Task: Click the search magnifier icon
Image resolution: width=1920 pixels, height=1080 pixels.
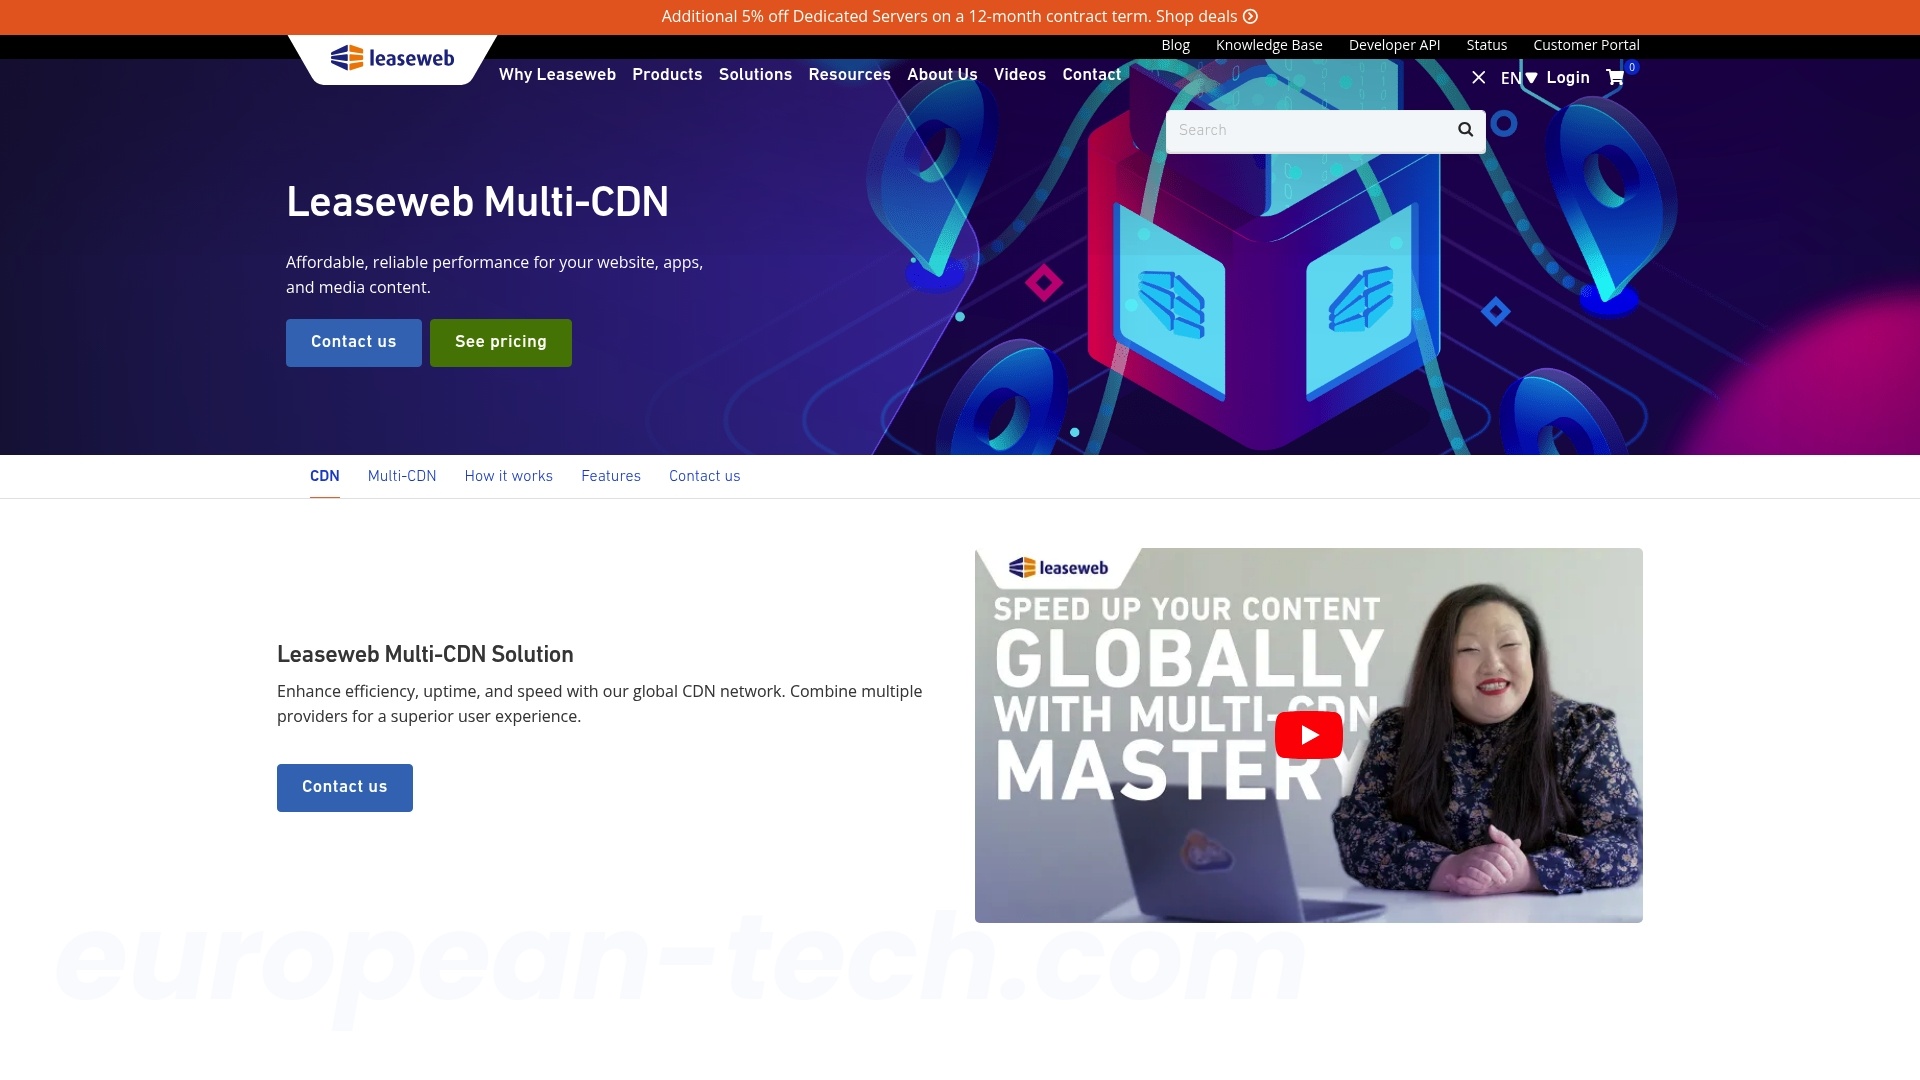Action: [1464, 129]
